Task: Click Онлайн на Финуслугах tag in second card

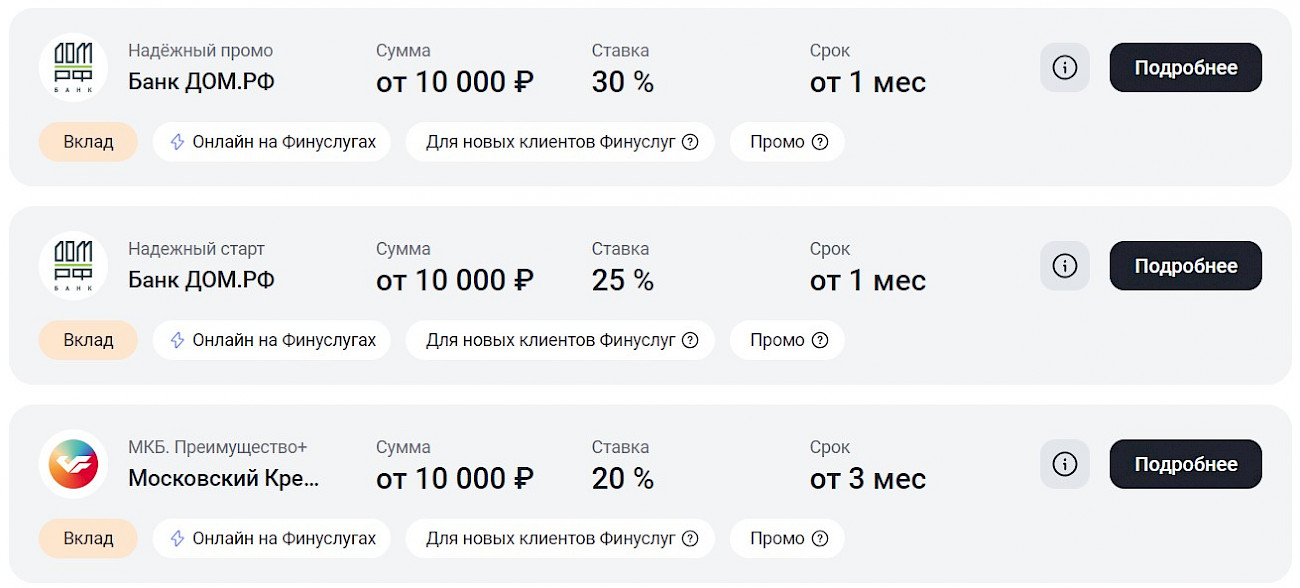Action: (x=272, y=340)
